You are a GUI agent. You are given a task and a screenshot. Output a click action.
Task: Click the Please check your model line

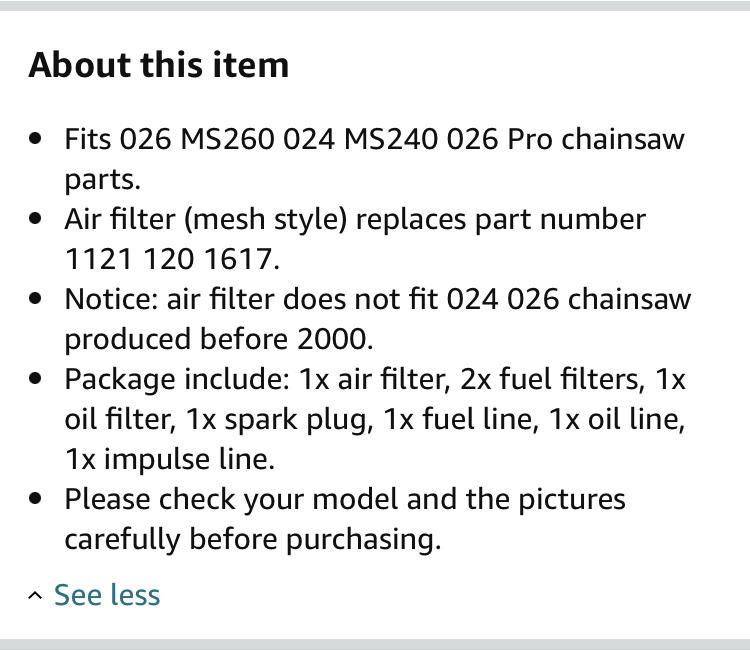coord(345,500)
